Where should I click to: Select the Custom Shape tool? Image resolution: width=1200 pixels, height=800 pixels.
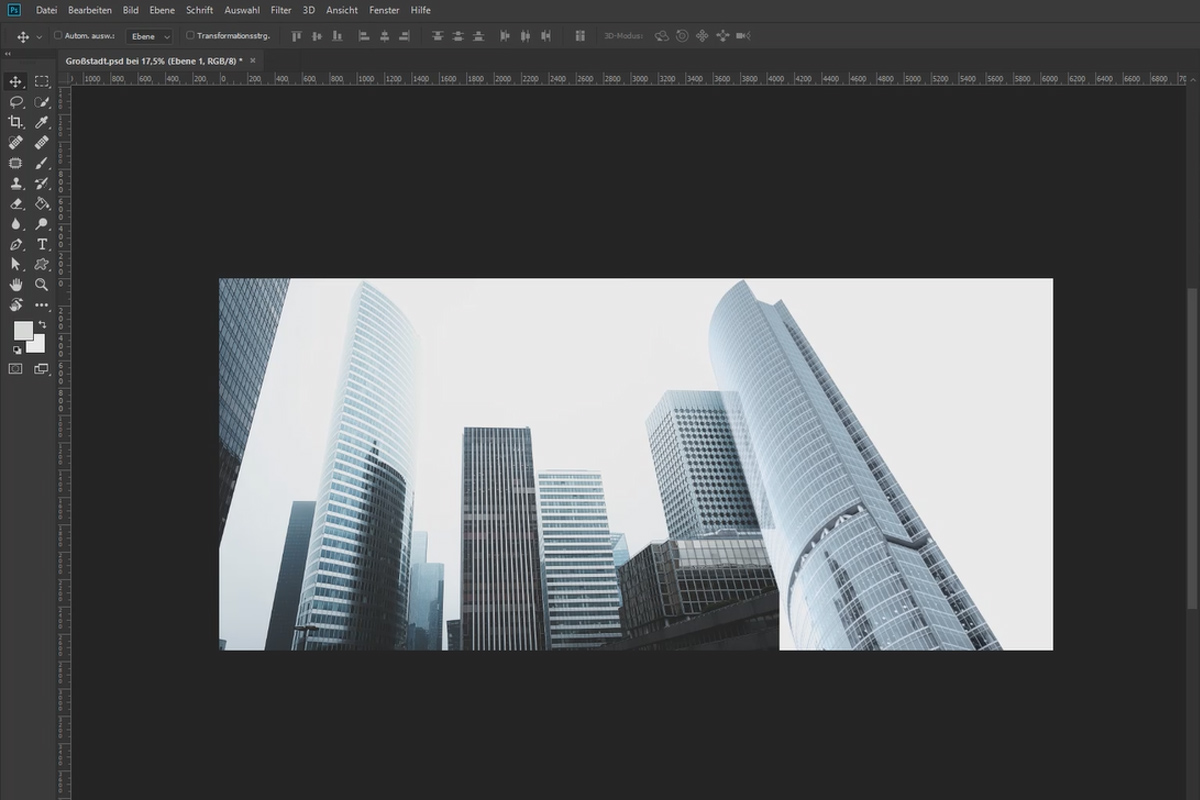point(42,264)
